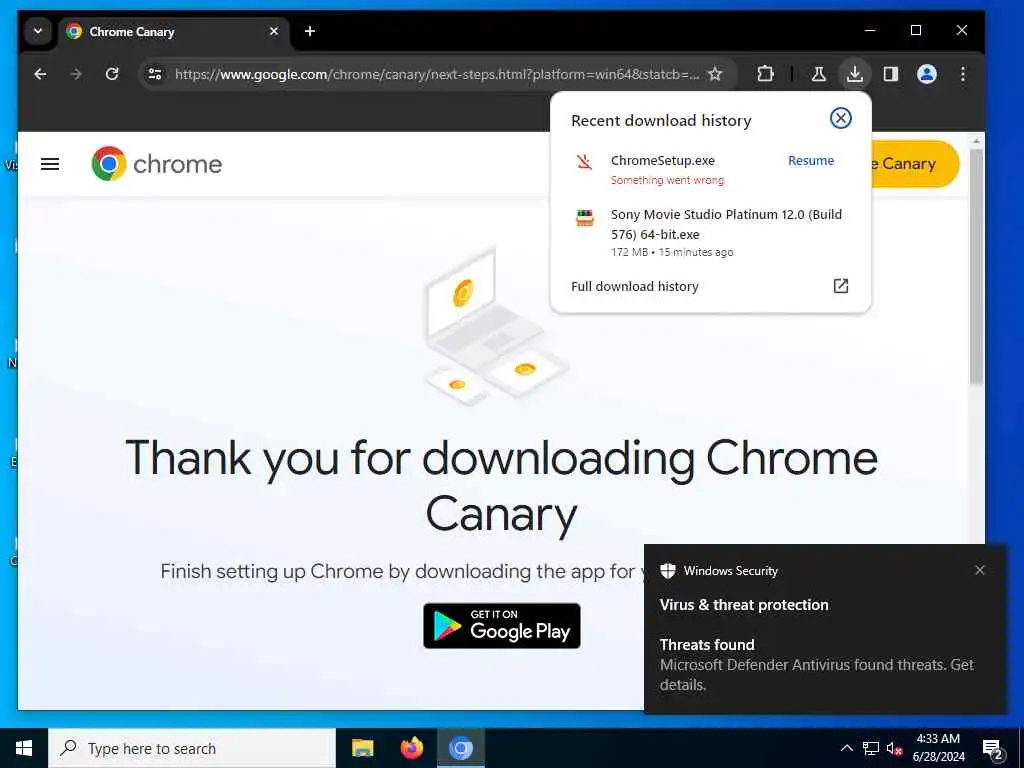
Task: Open Chrome Labs flask icon
Action: pos(818,74)
